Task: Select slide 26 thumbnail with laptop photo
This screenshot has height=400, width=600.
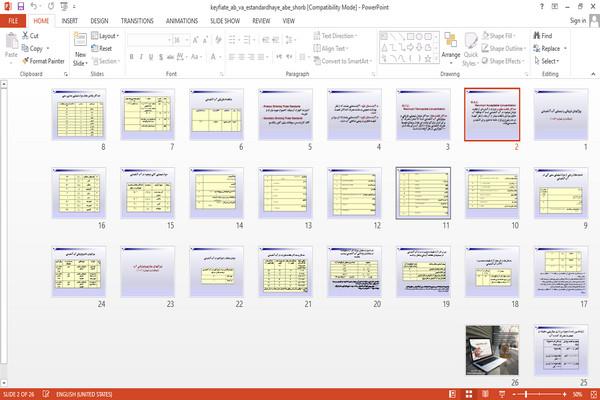Action: (x=492, y=350)
